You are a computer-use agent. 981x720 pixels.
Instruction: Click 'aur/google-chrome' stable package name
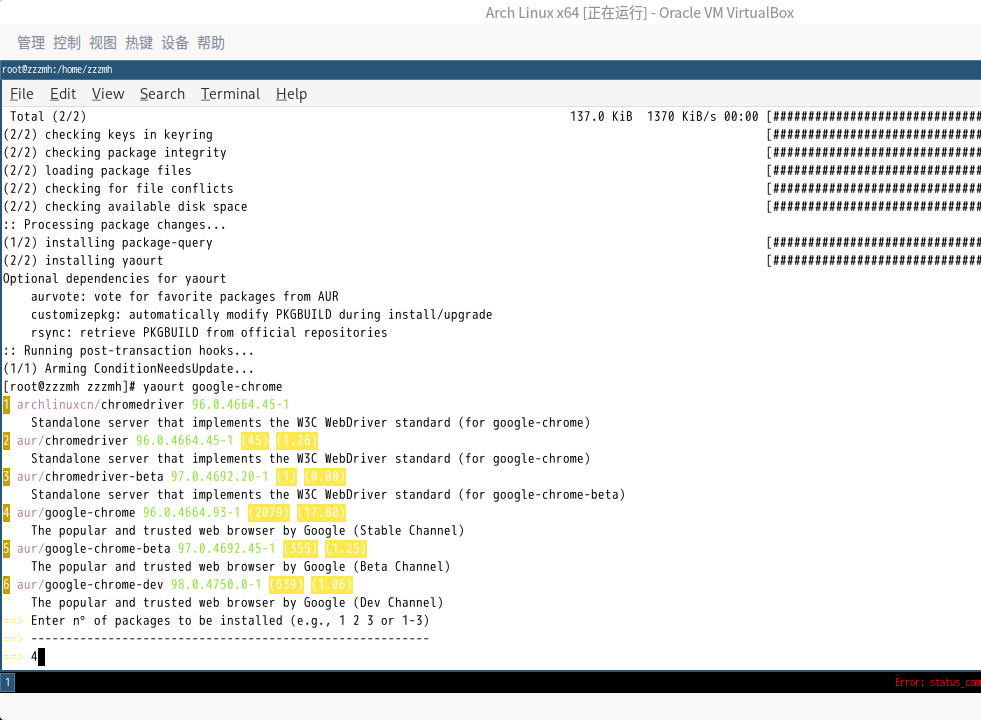[x=76, y=513]
